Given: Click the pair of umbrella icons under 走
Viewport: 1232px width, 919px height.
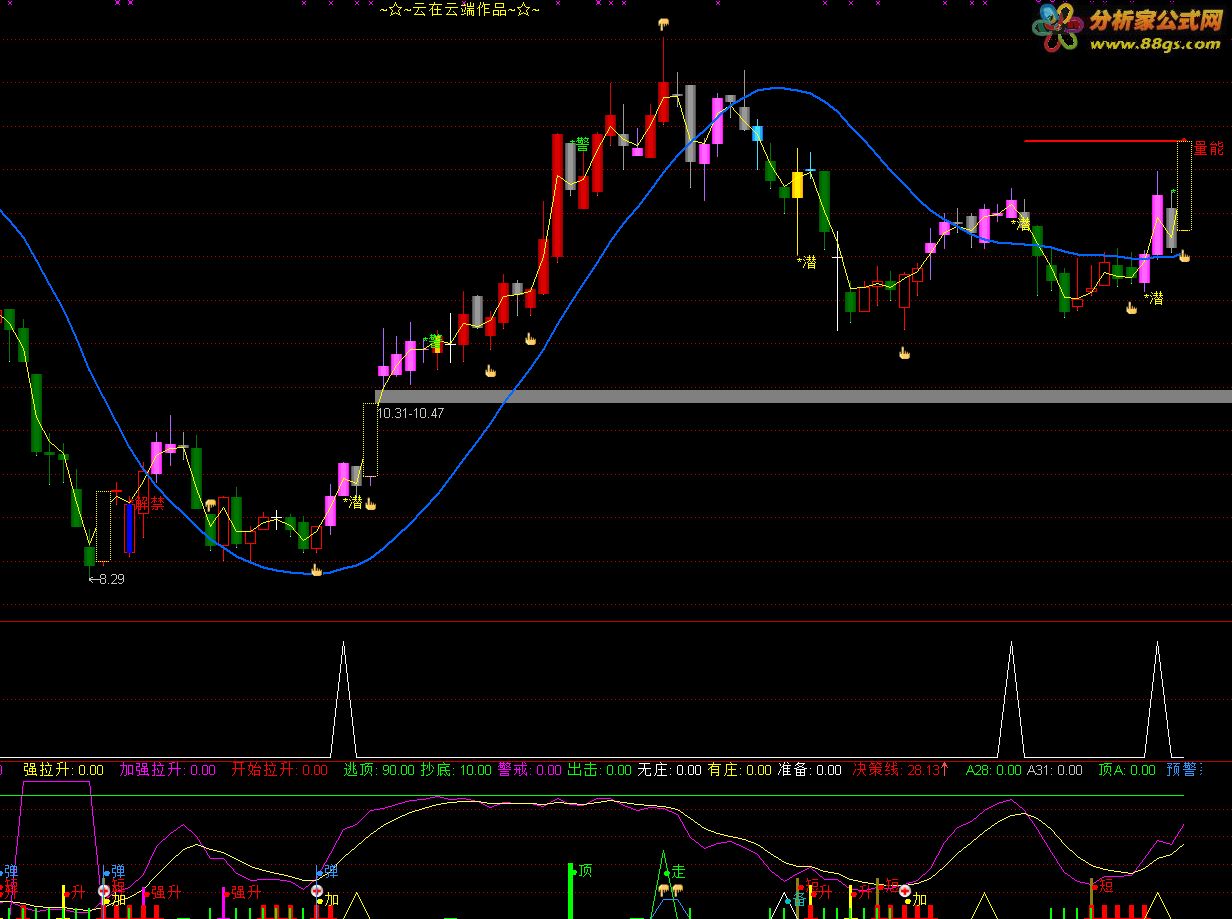Looking at the screenshot, I should tap(670, 889).
